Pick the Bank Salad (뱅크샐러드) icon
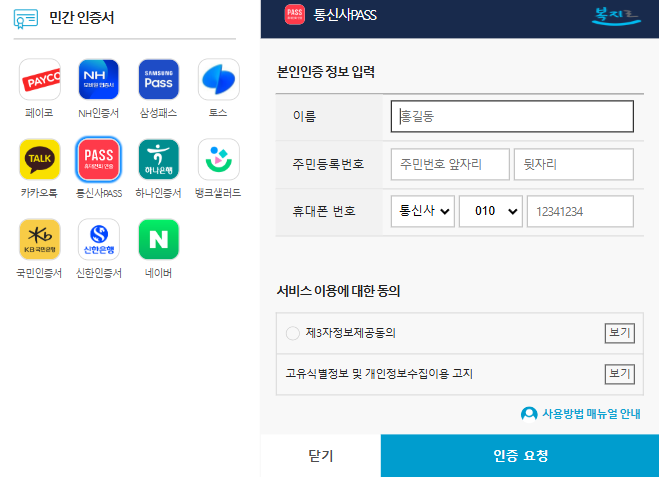The height and width of the screenshot is (477, 659). pyautogui.click(x=219, y=159)
